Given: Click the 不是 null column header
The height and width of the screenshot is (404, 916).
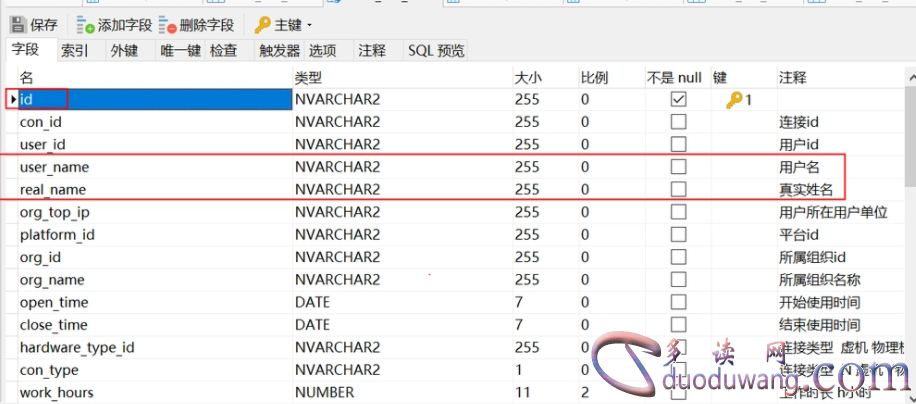Looking at the screenshot, I should [x=673, y=77].
